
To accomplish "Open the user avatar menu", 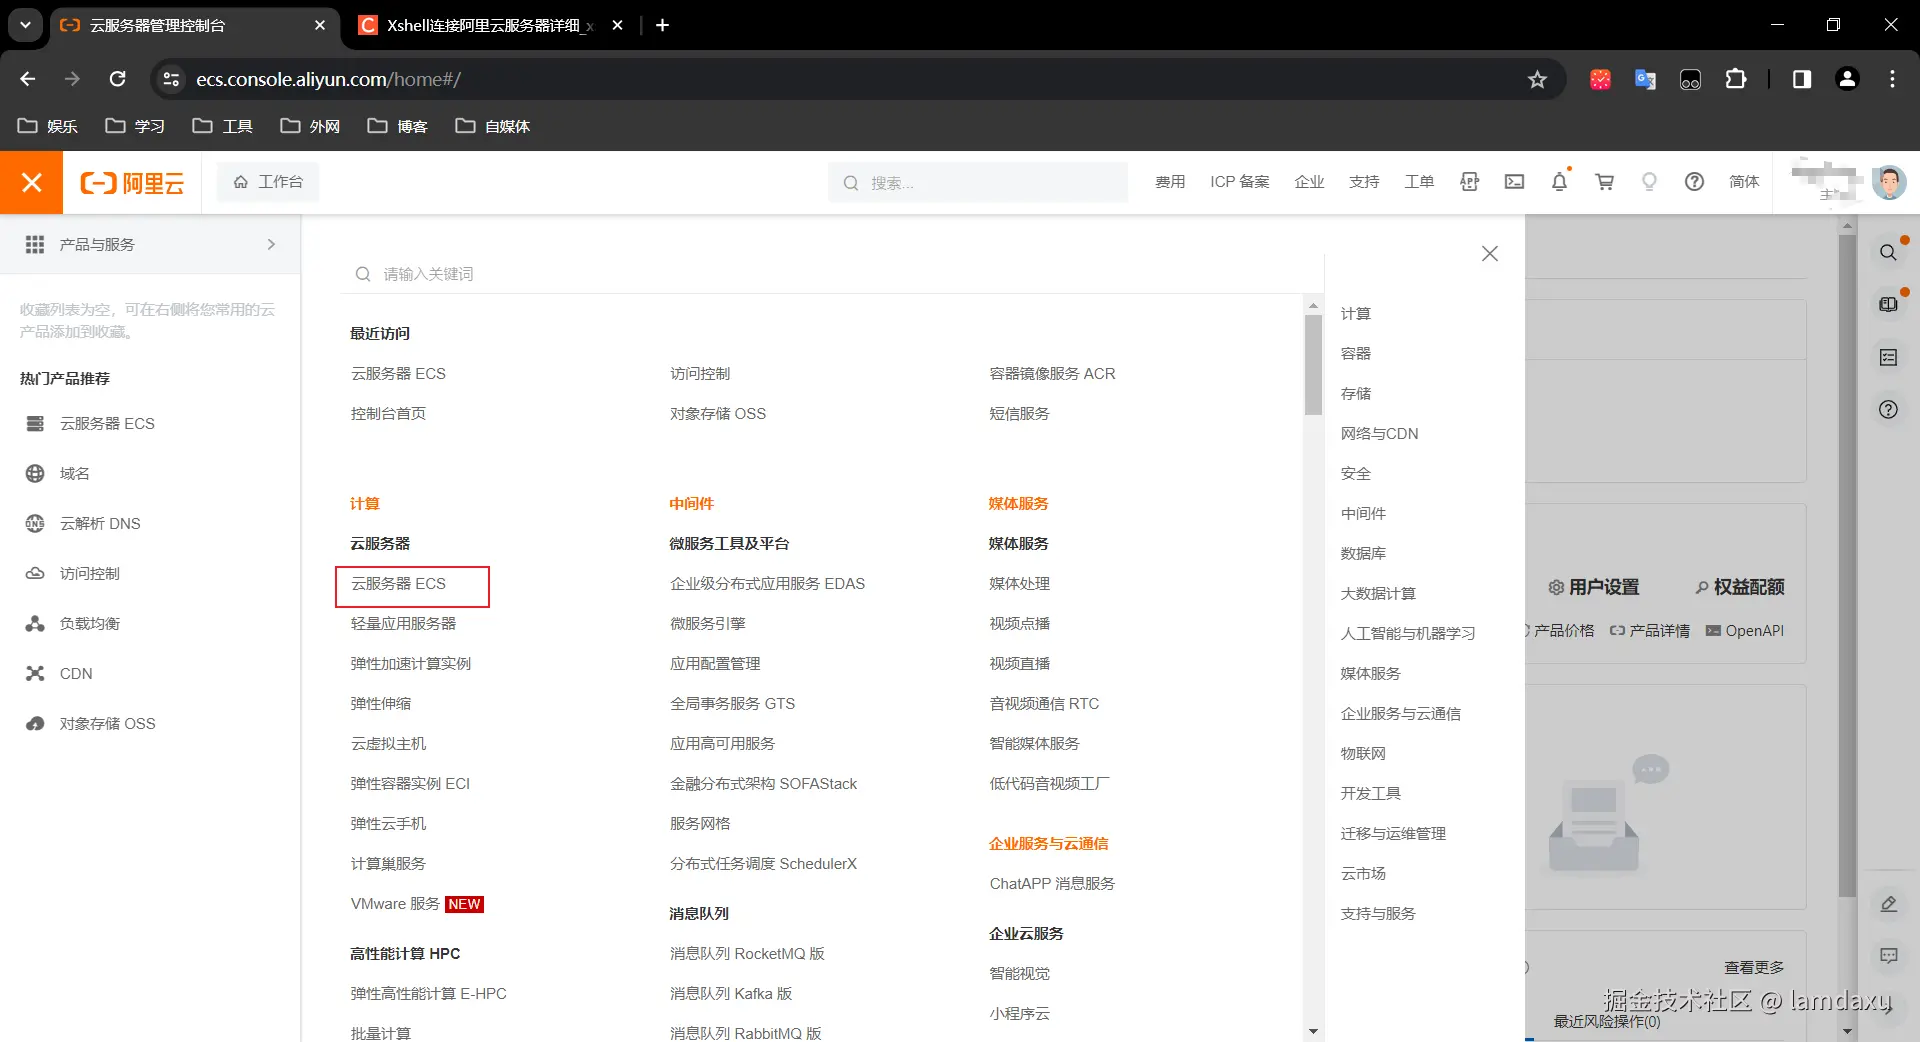I will (1889, 182).
